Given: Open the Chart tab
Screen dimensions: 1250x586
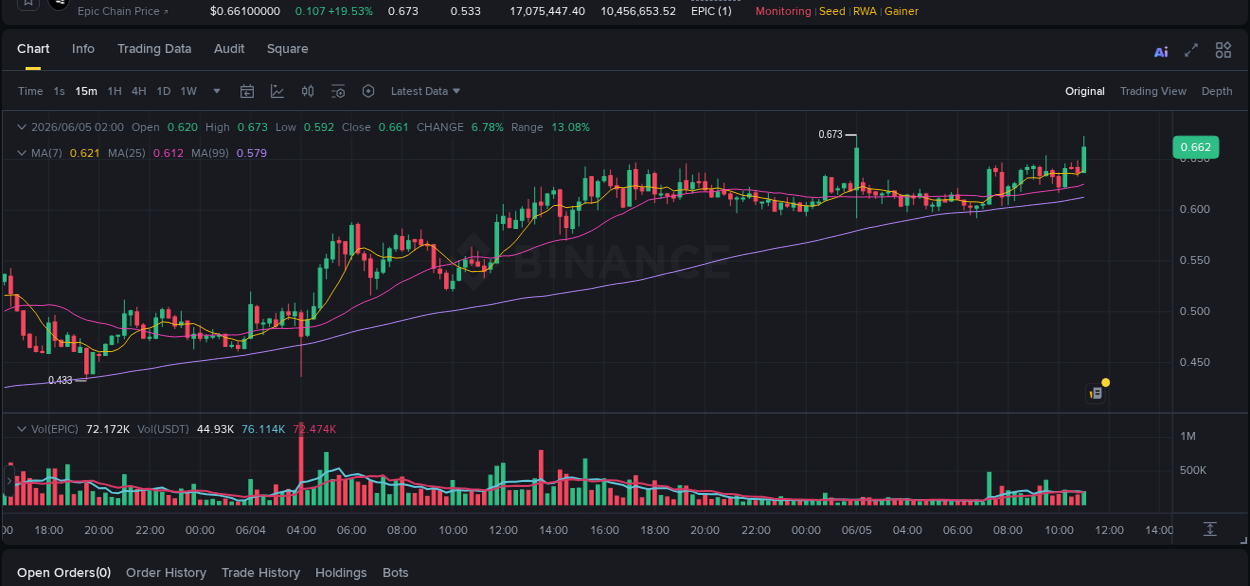Looking at the screenshot, I should pos(33,49).
